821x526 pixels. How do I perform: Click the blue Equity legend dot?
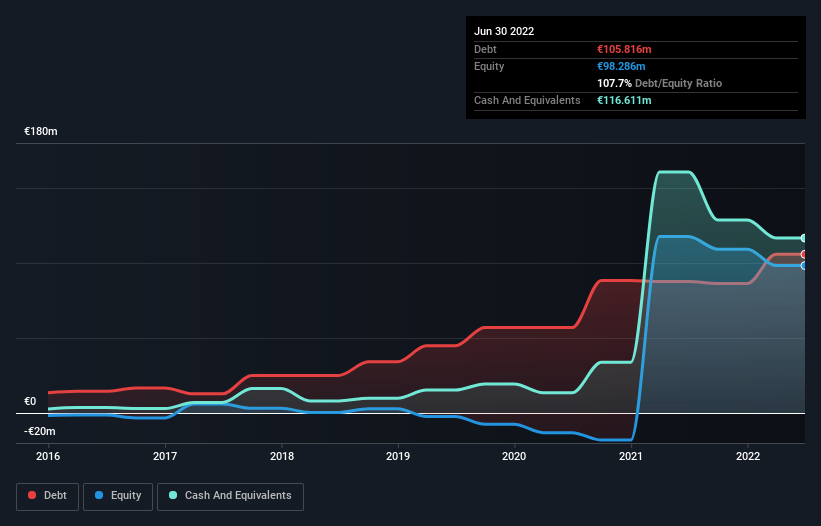click(99, 495)
